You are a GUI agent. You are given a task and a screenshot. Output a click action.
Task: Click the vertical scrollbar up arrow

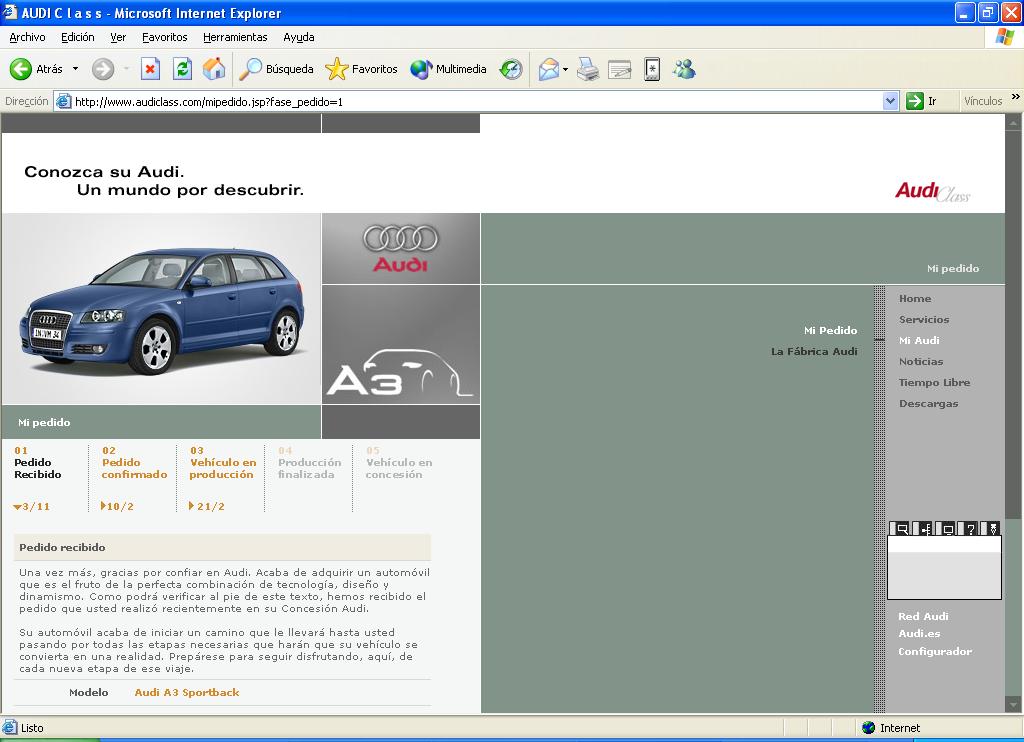pos(1013,121)
